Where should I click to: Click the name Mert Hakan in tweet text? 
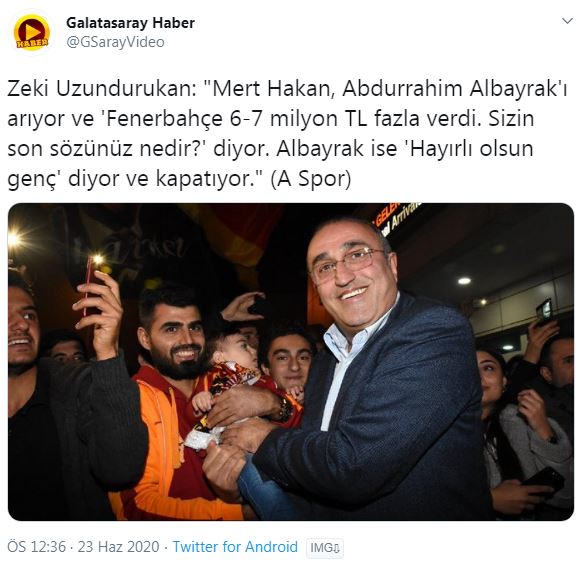point(270,89)
